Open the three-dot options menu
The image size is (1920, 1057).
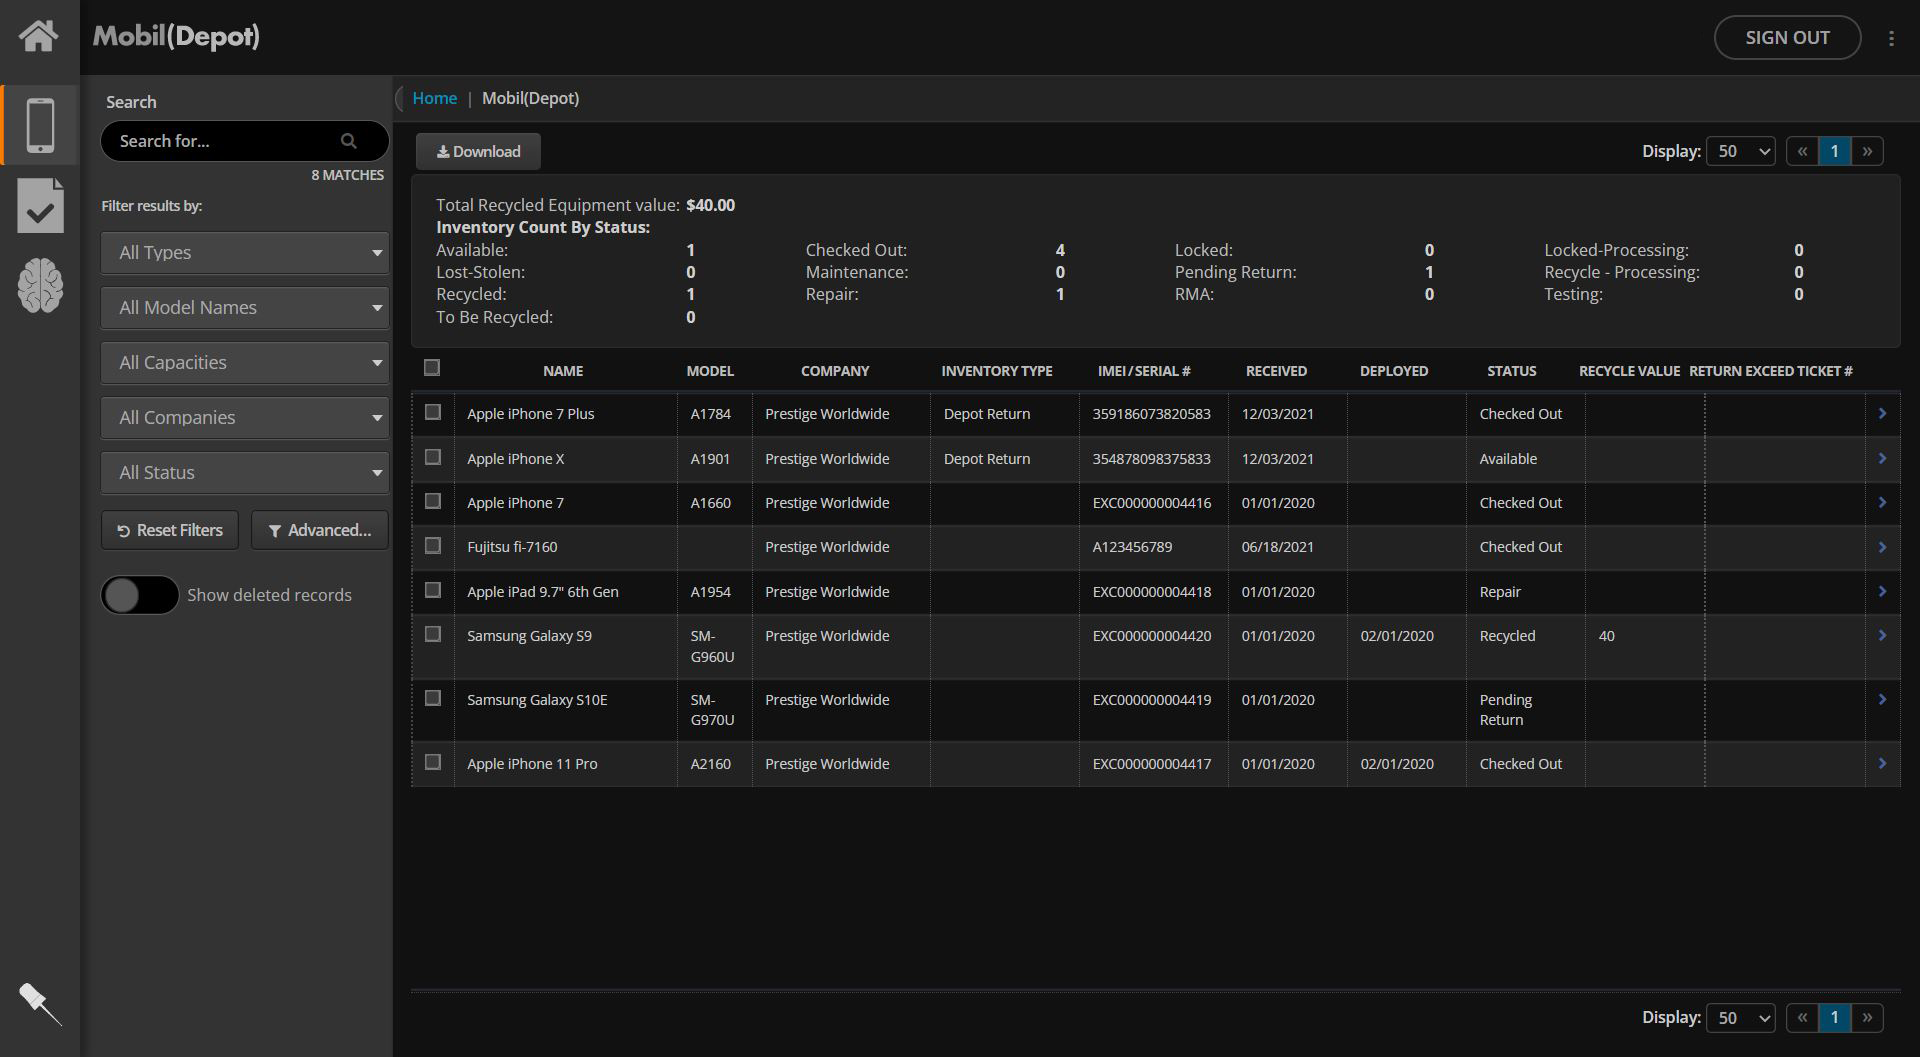1890,38
